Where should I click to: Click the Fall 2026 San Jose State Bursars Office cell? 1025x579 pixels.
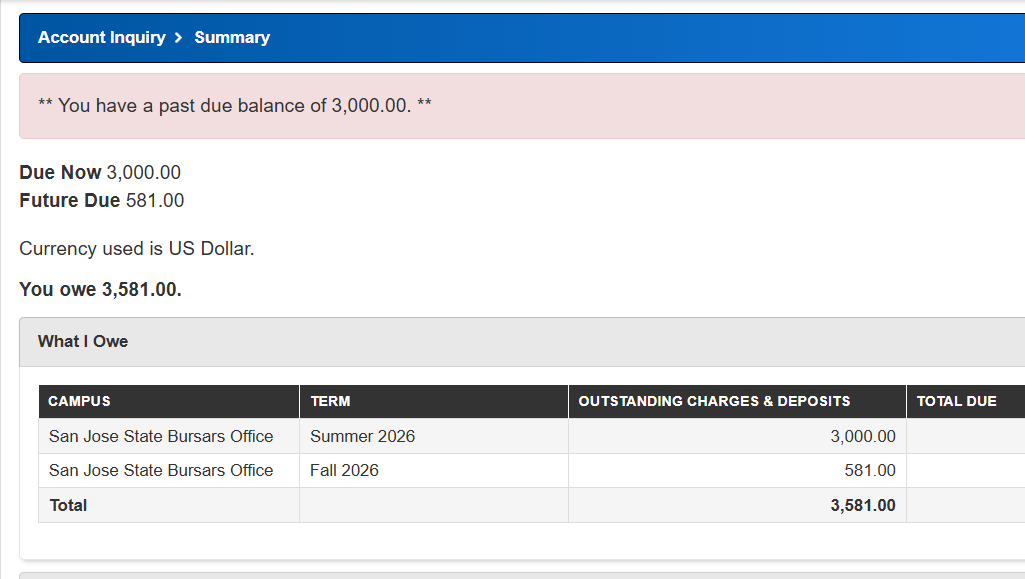(169, 471)
